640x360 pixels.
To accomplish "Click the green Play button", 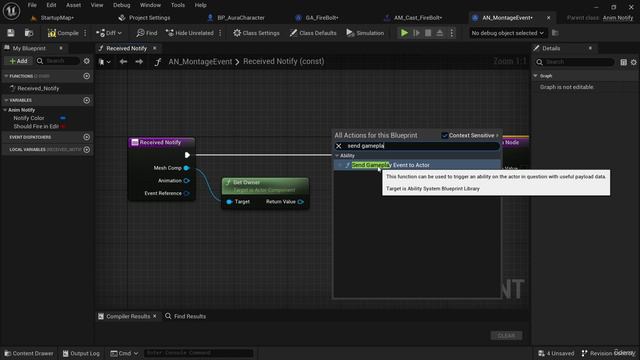I will click(x=404, y=33).
